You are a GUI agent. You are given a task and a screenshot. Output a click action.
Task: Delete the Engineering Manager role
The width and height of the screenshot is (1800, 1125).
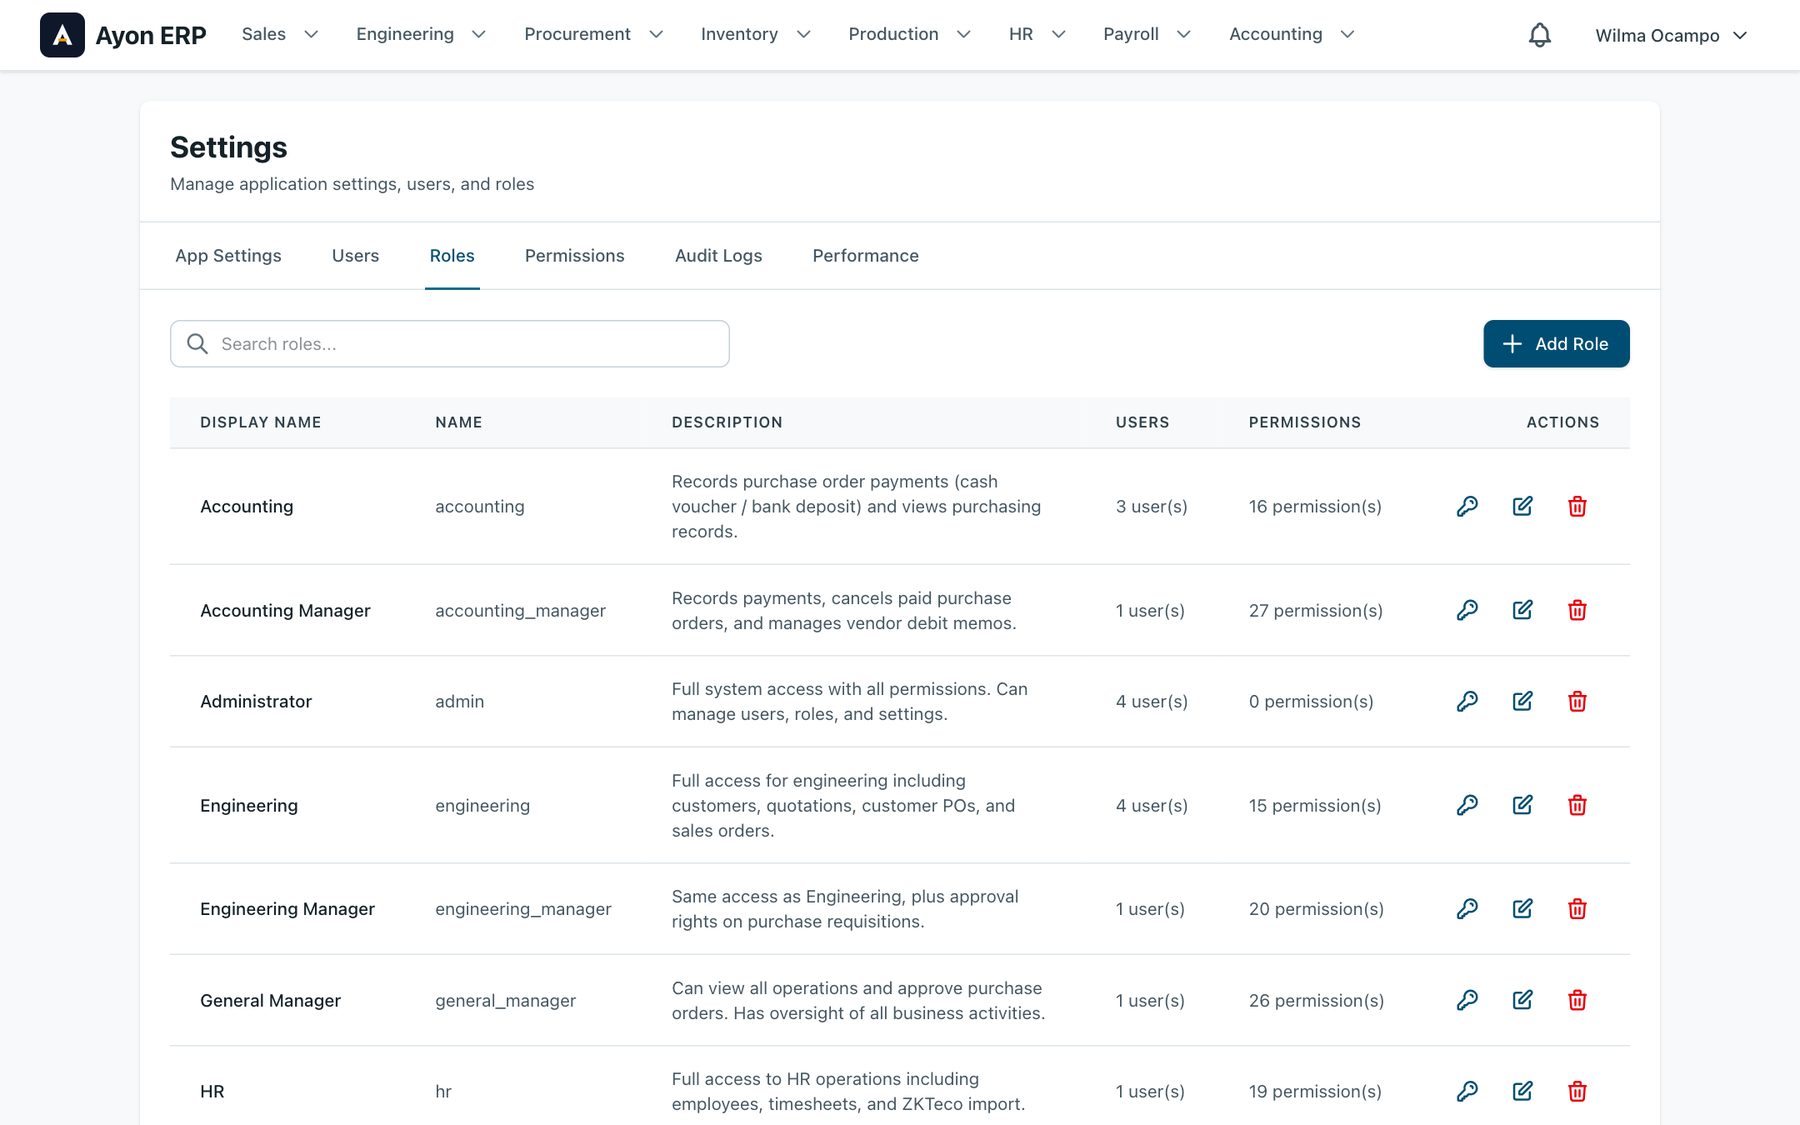1577,908
